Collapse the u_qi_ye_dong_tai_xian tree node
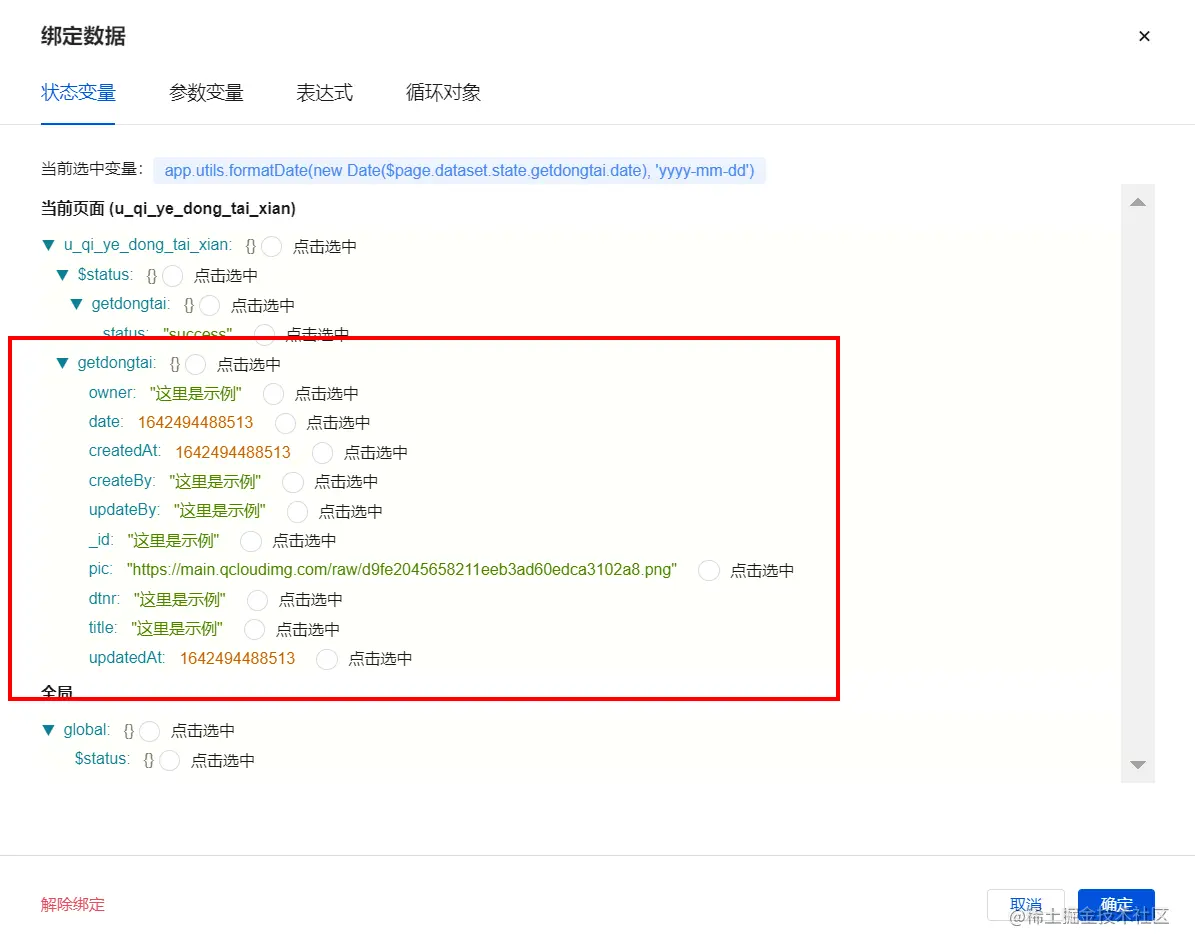This screenshot has width=1195, height=952. (49, 245)
